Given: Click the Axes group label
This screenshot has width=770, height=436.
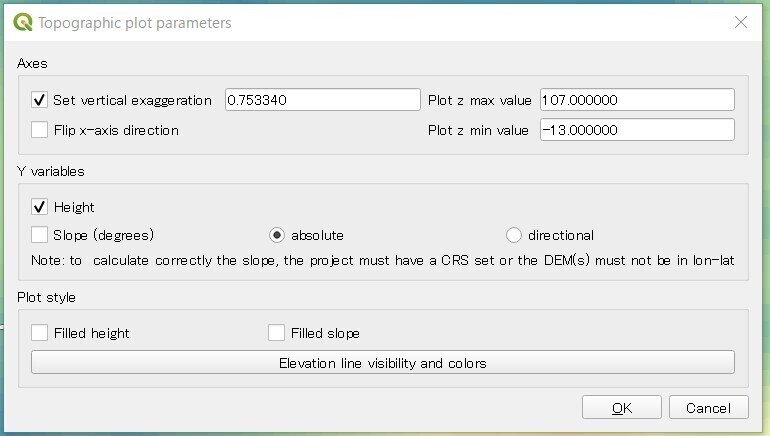Looking at the screenshot, I should coord(32,63).
